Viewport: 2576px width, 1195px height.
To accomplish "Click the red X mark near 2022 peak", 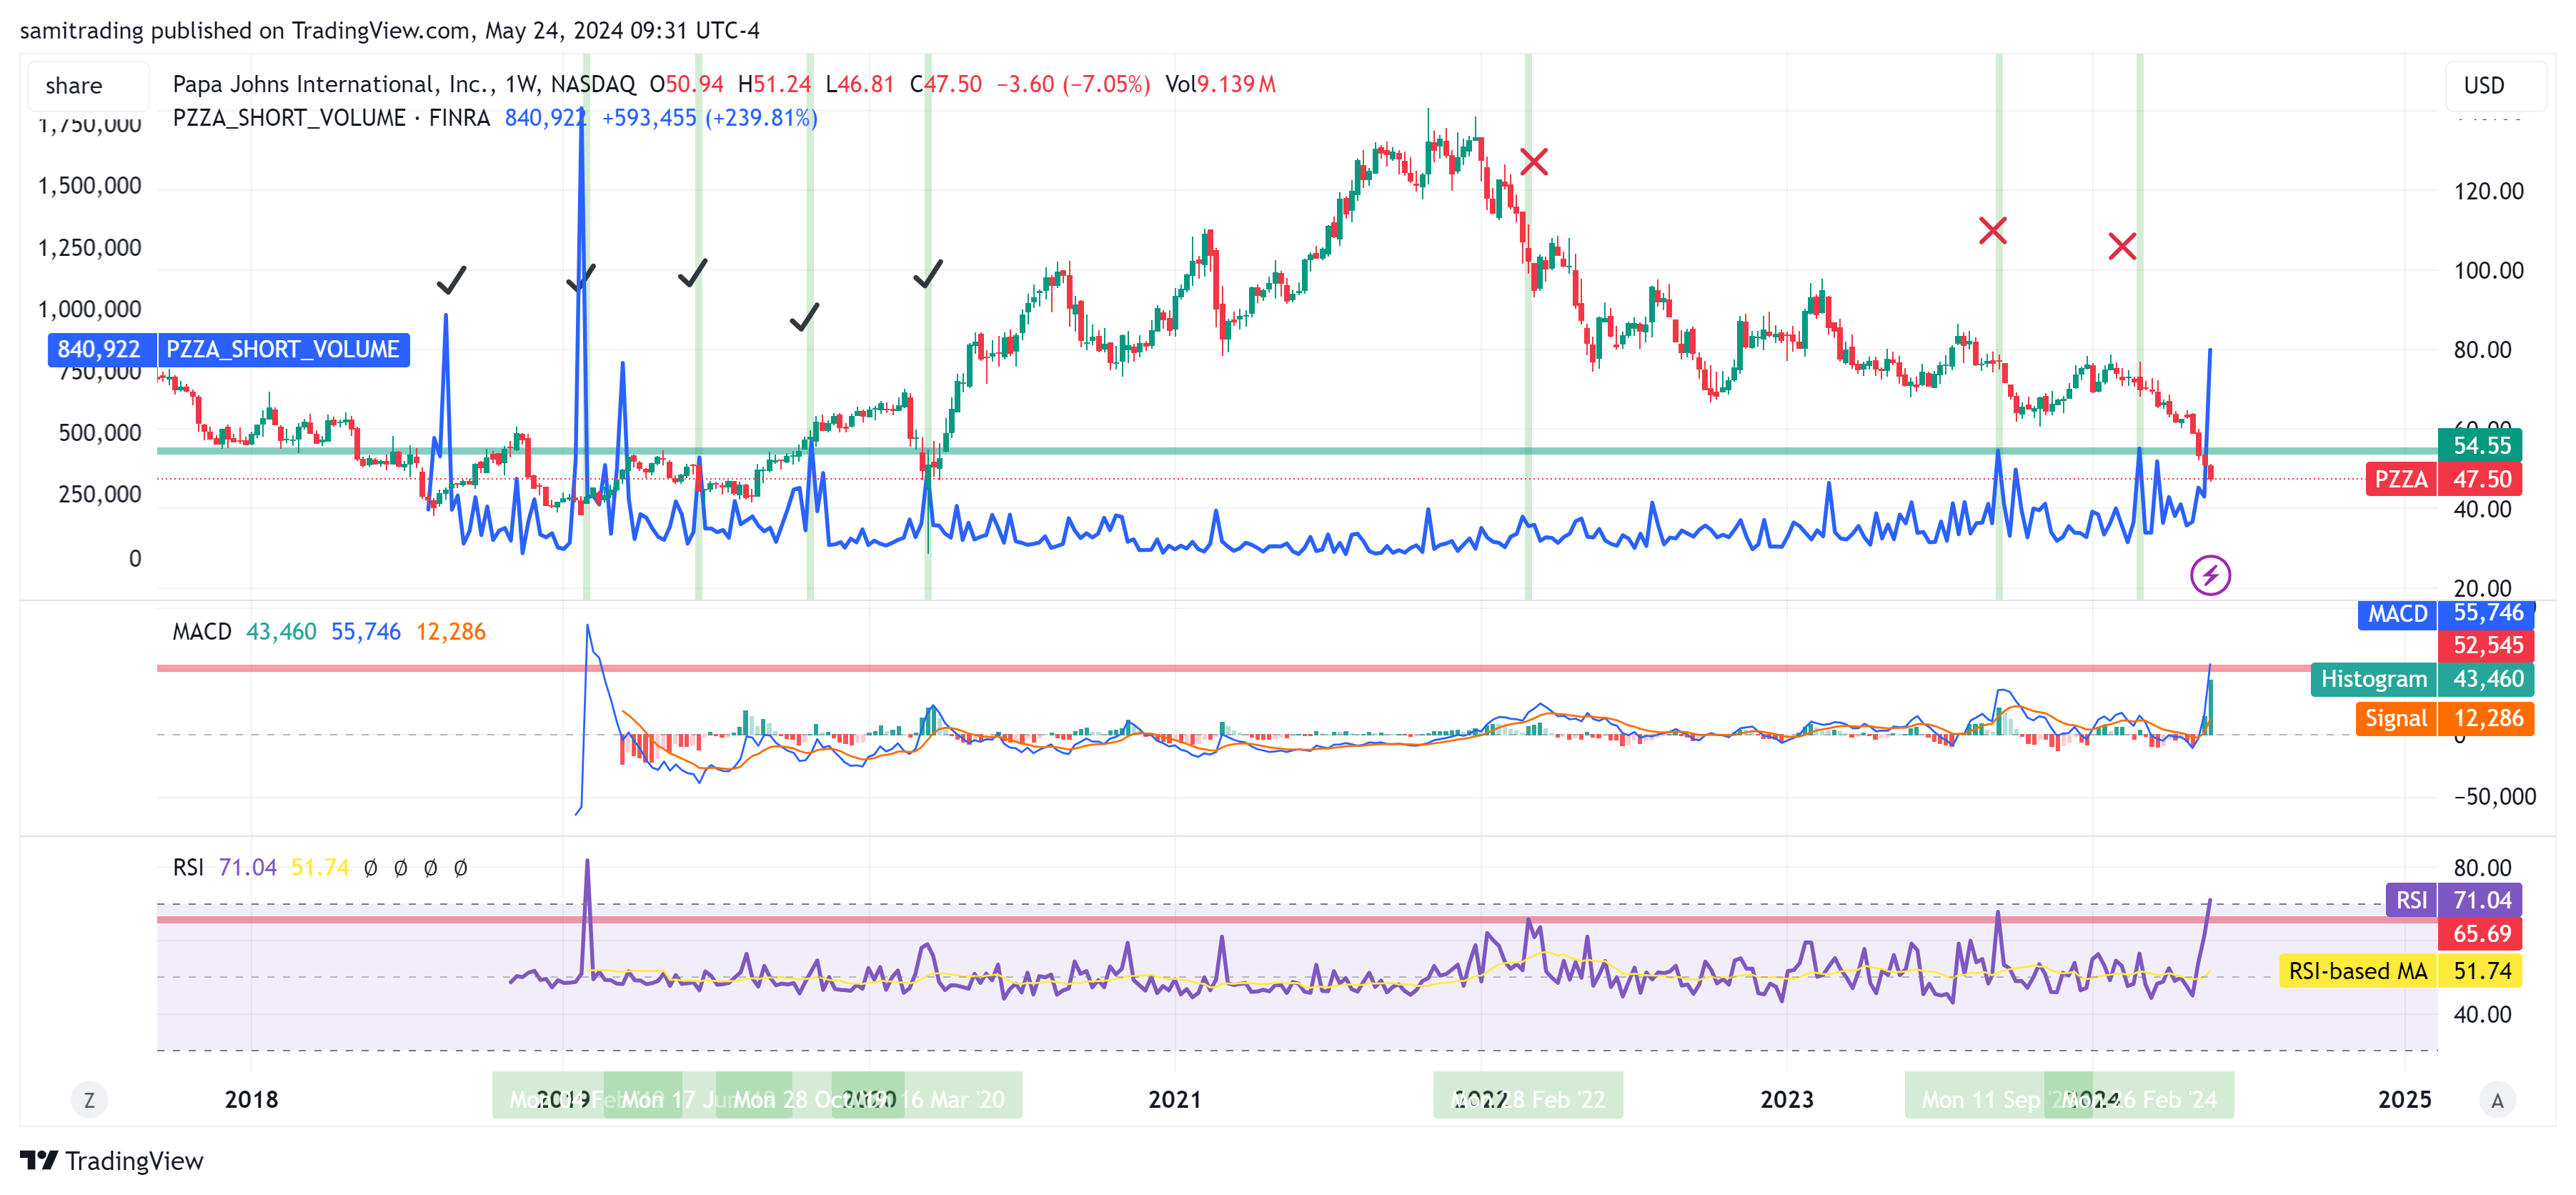I will (1534, 162).
